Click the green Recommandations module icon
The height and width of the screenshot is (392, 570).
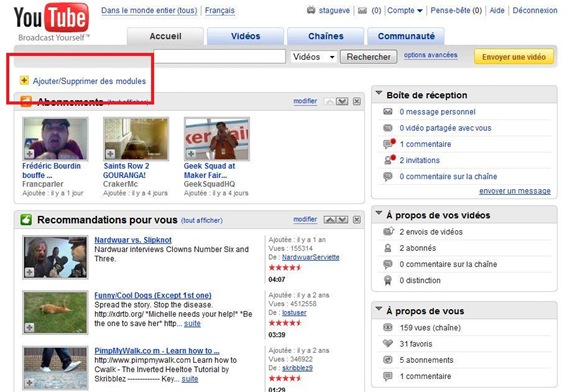click(26, 220)
